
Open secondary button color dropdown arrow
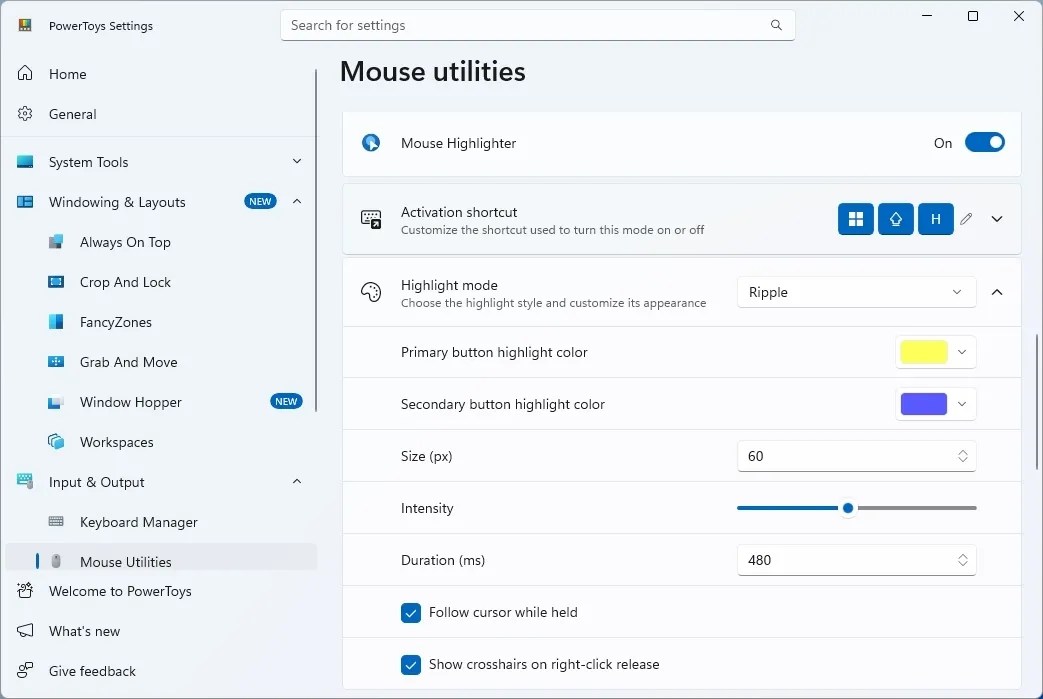[962, 404]
